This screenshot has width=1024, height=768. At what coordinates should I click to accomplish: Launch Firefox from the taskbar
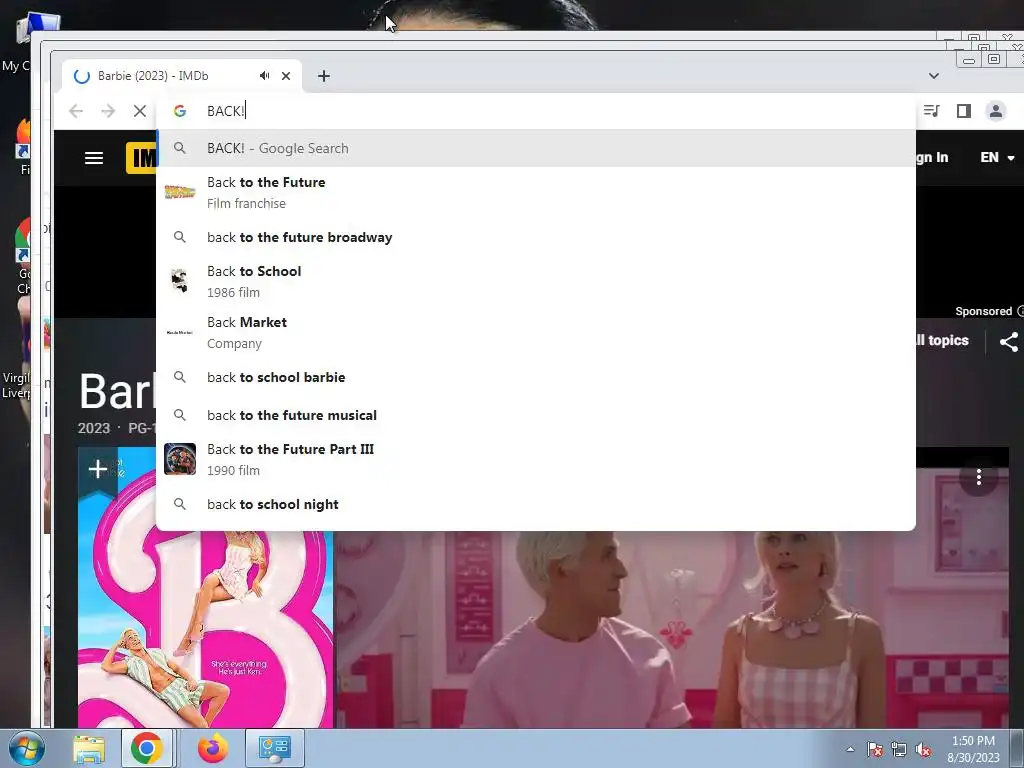pos(213,748)
